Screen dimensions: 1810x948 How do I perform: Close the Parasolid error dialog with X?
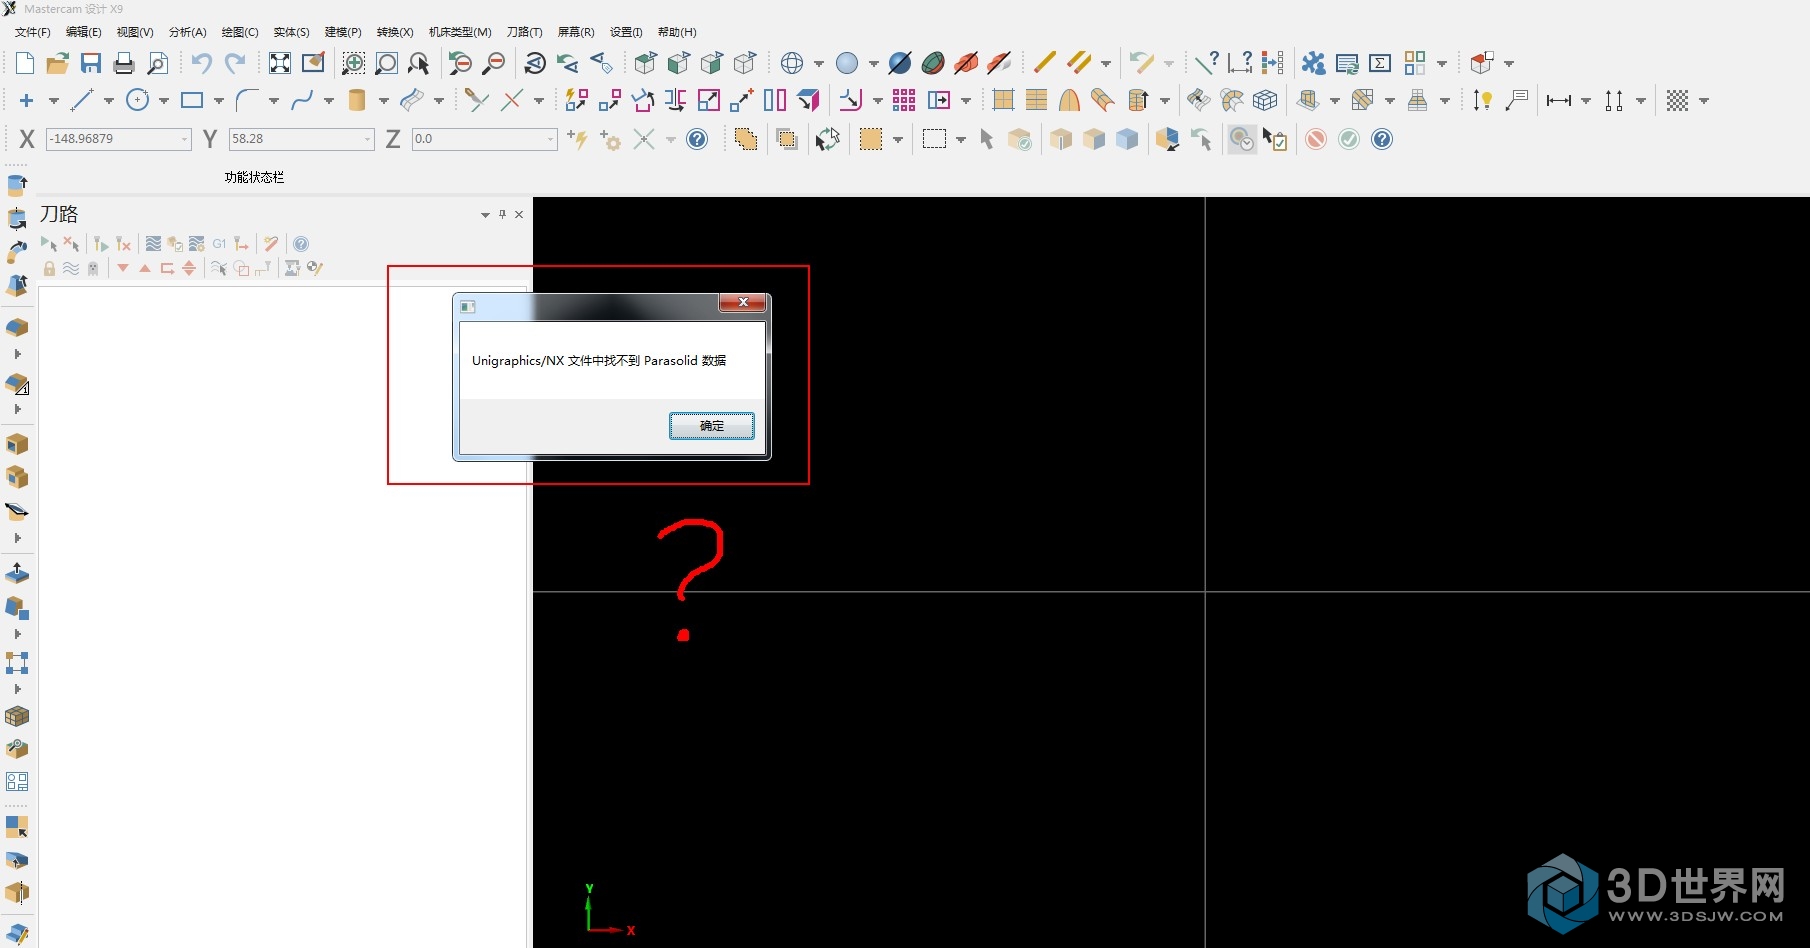point(743,302)
